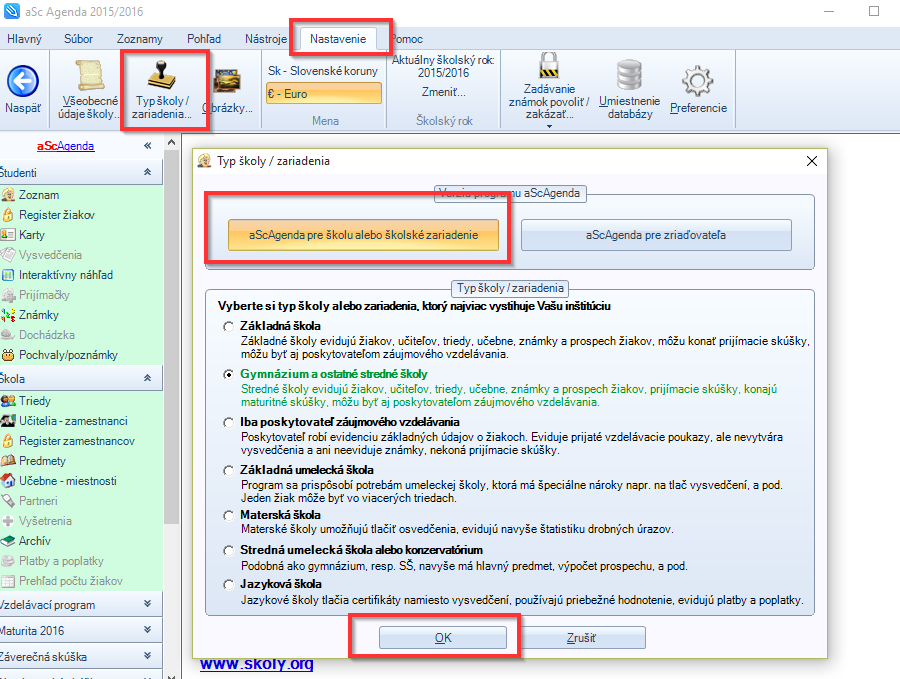The image size is (900, 679).
Task: Select Základná umelecká škola radio button
Action: point(228,470)
